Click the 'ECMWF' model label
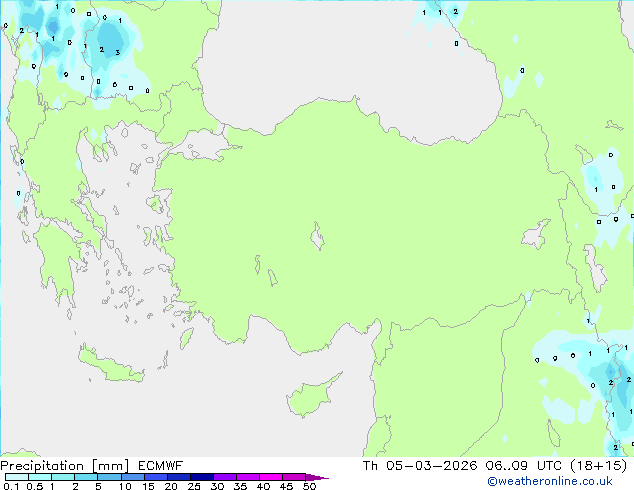Viewport: 634px width, 490px height. [160, 466]
